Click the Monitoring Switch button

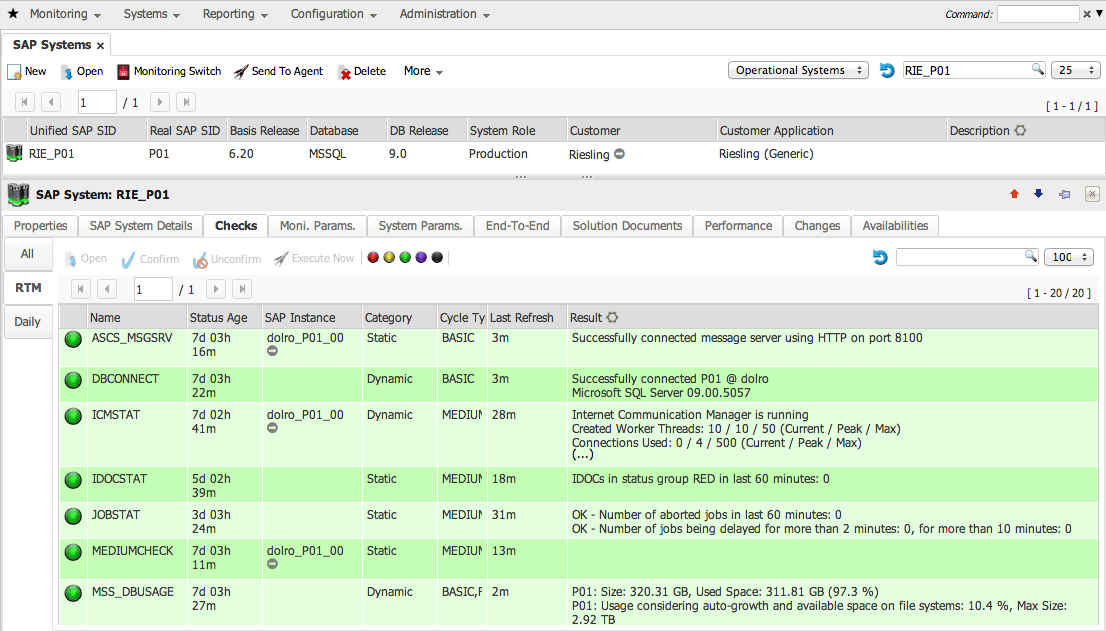coord(169,71)
